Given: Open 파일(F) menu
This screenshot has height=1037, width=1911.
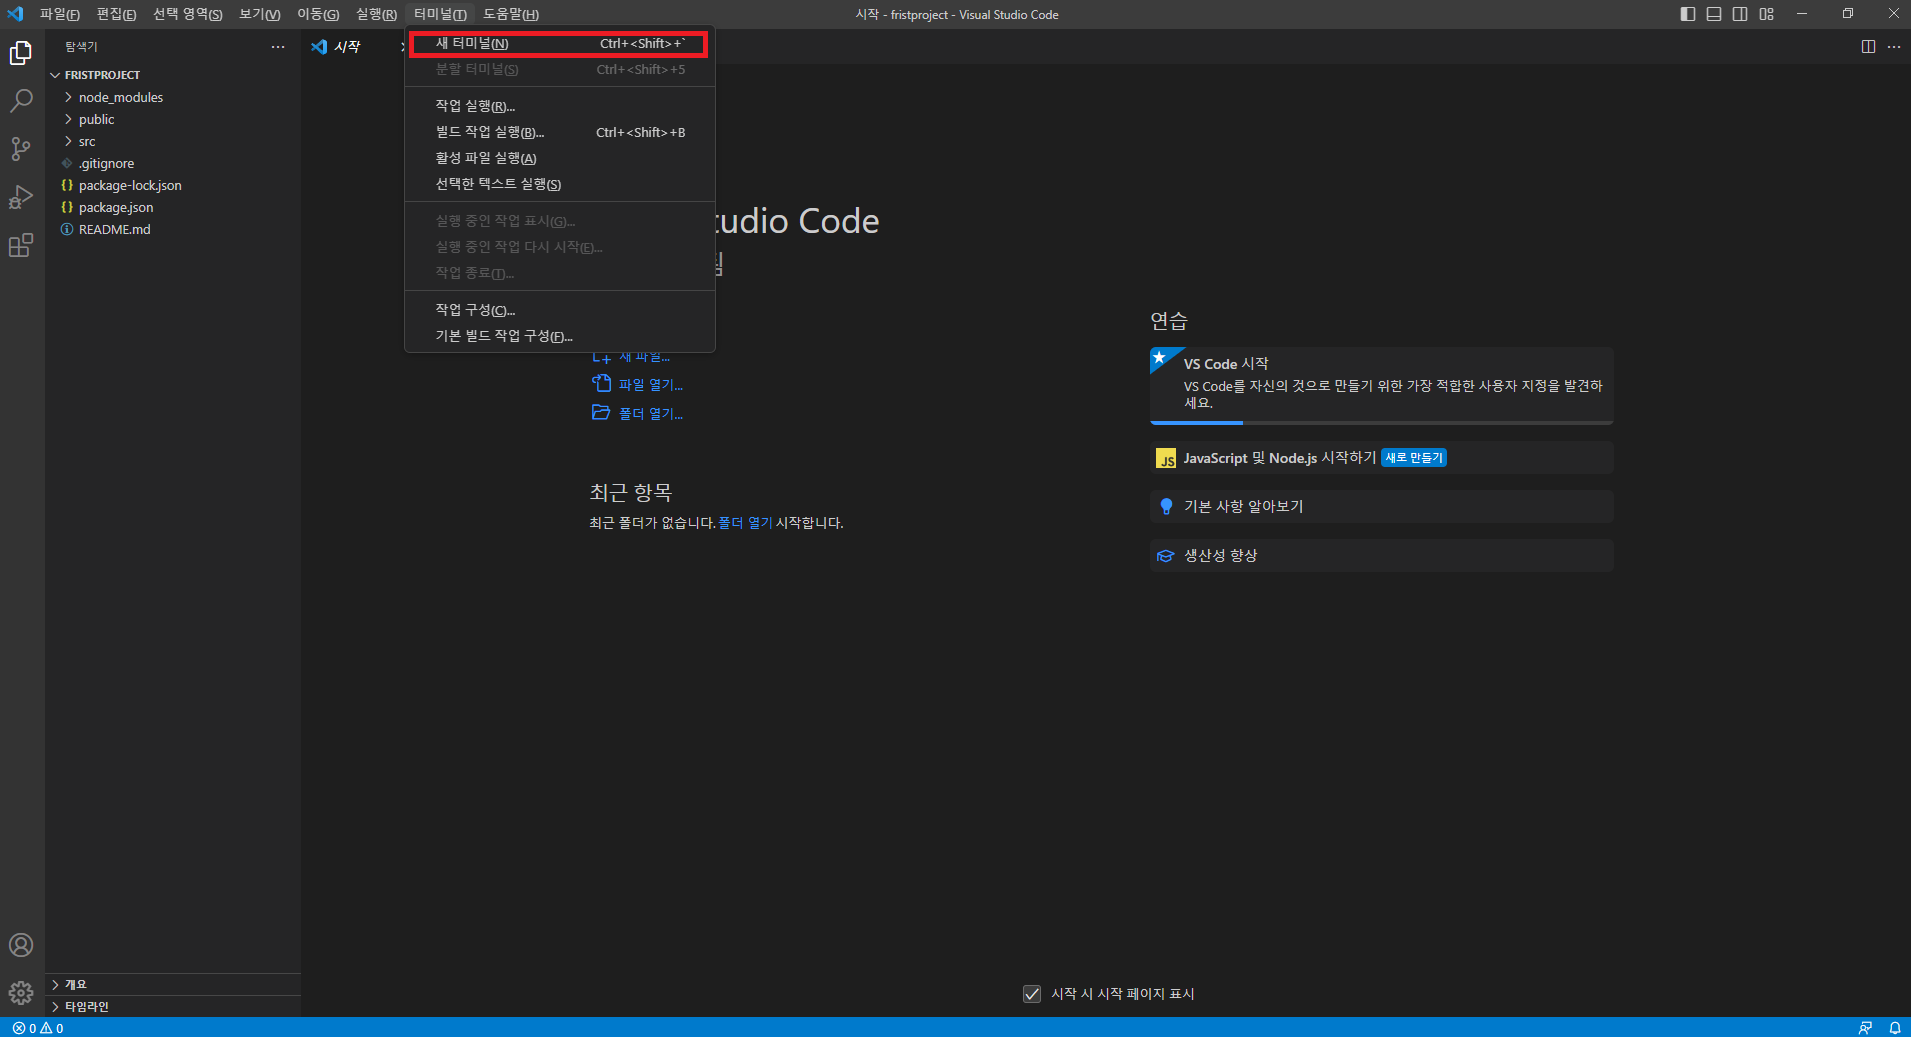Looking at the screenshot, I should tap(60, 14).
